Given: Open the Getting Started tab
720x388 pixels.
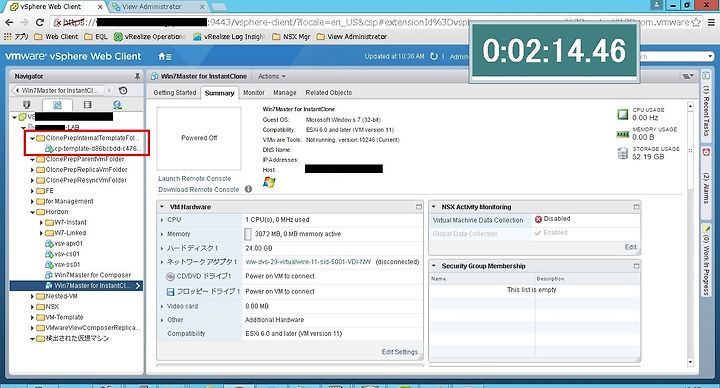Looking at the screenshot, I should (174, 93).
